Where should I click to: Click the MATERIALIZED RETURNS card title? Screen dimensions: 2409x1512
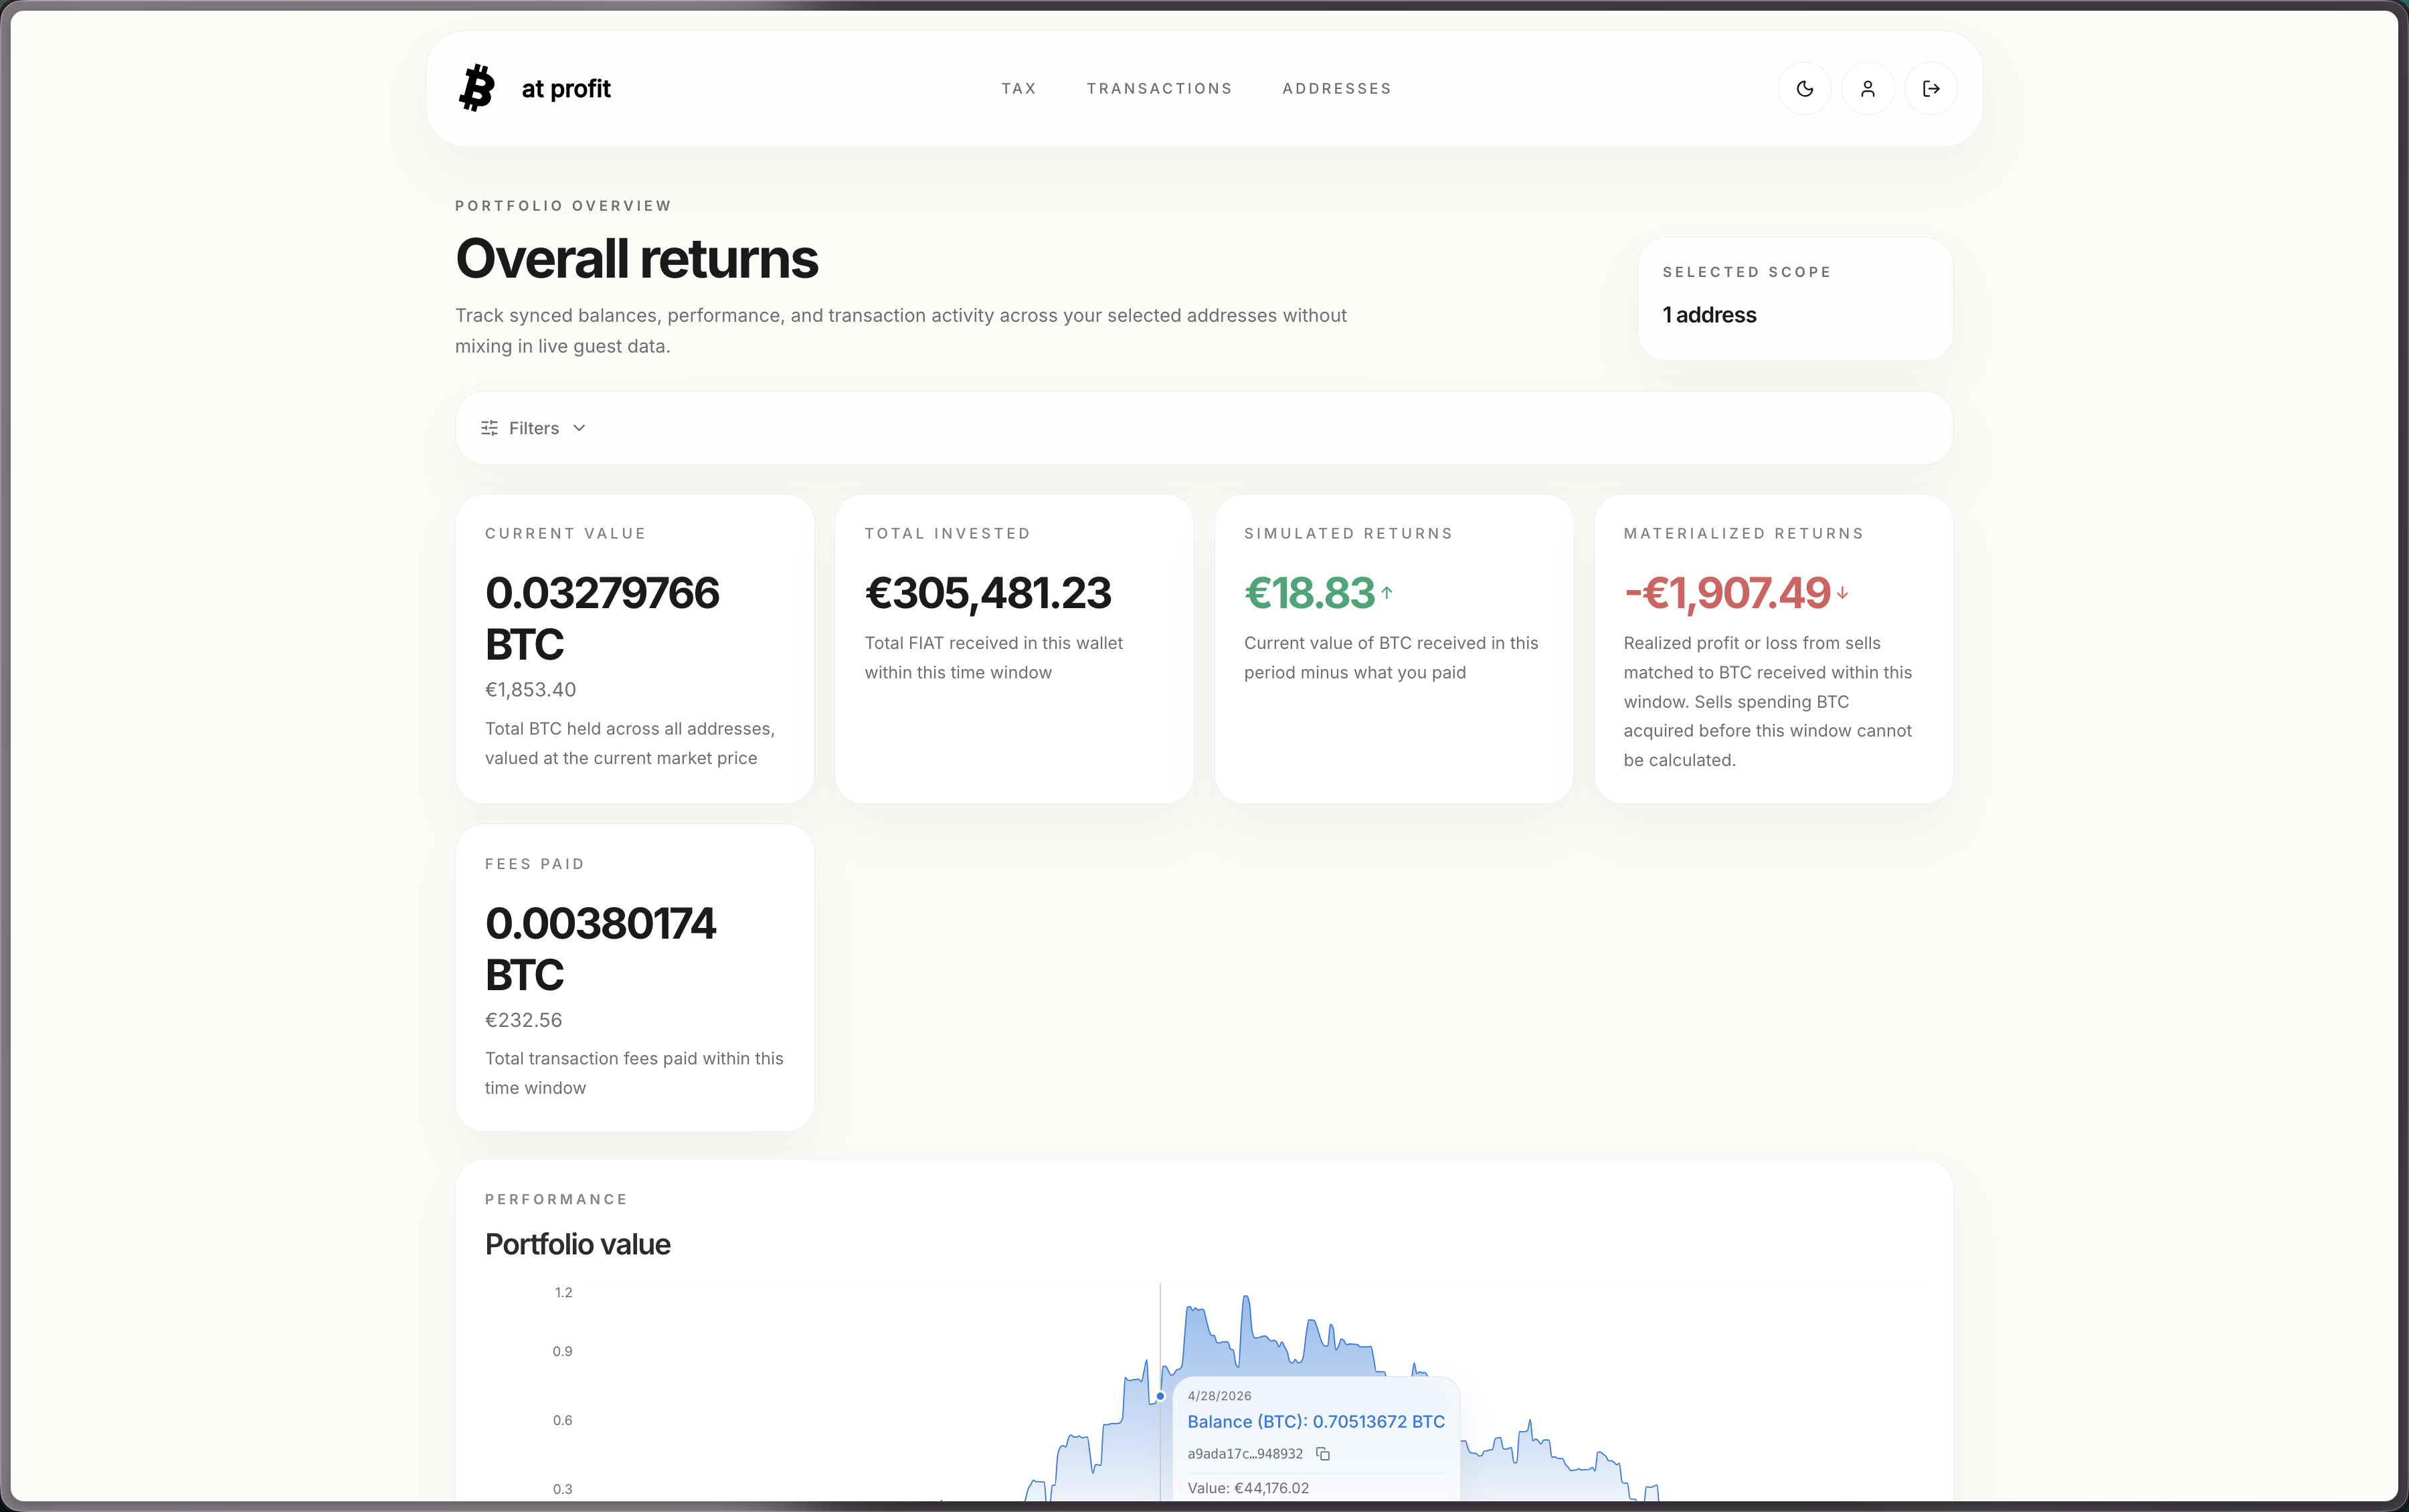coord(1743,534)
